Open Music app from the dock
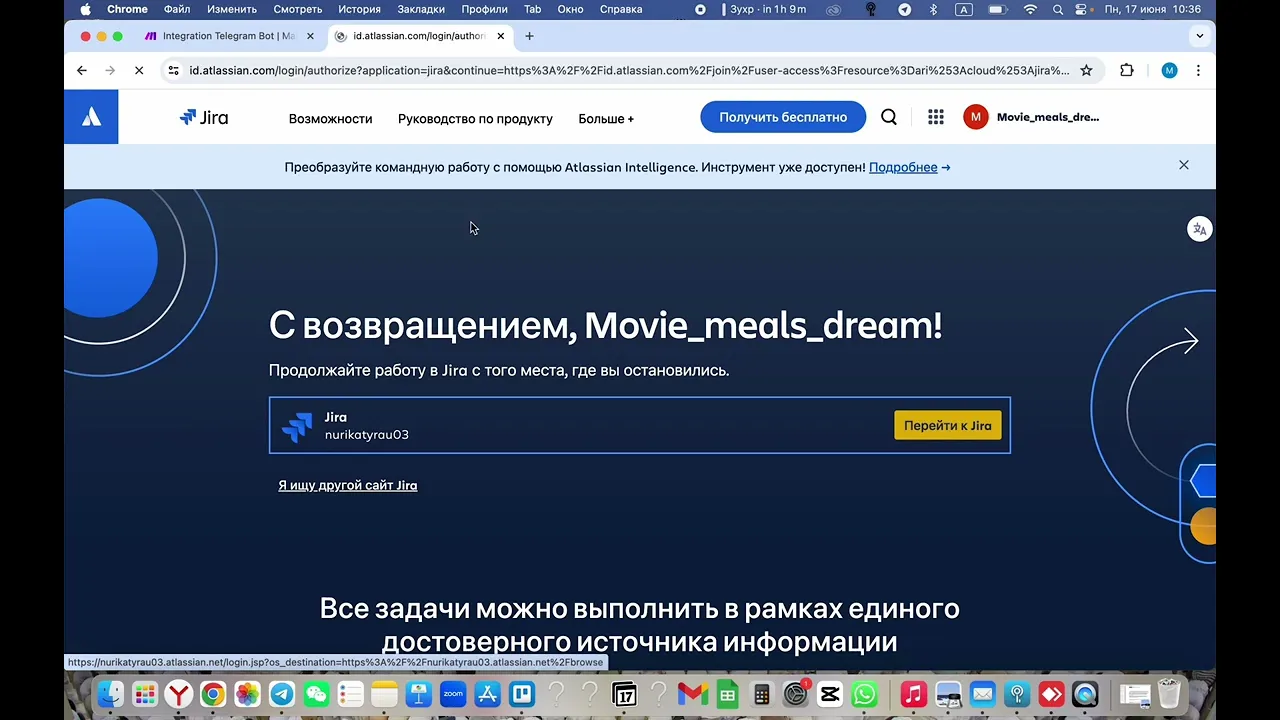The height and width of the screenshot is (720, 1280). click(x=913, y=693)
